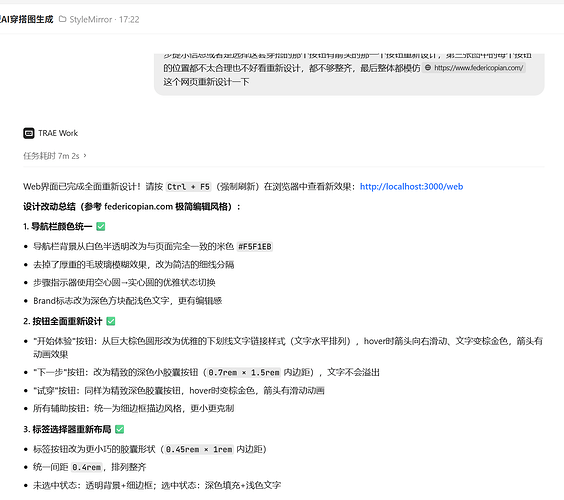Expand the task duration 7m 2s chevron
564x500 pixels.
(85, 156)
